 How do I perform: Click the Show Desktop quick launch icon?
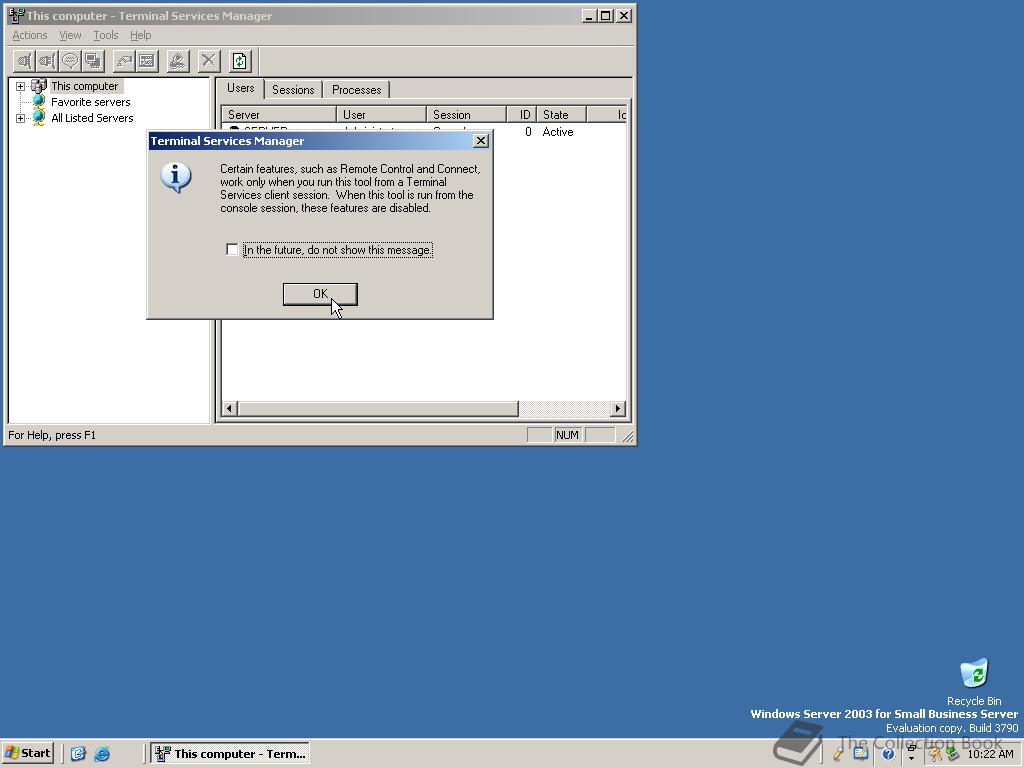[78, 754]
